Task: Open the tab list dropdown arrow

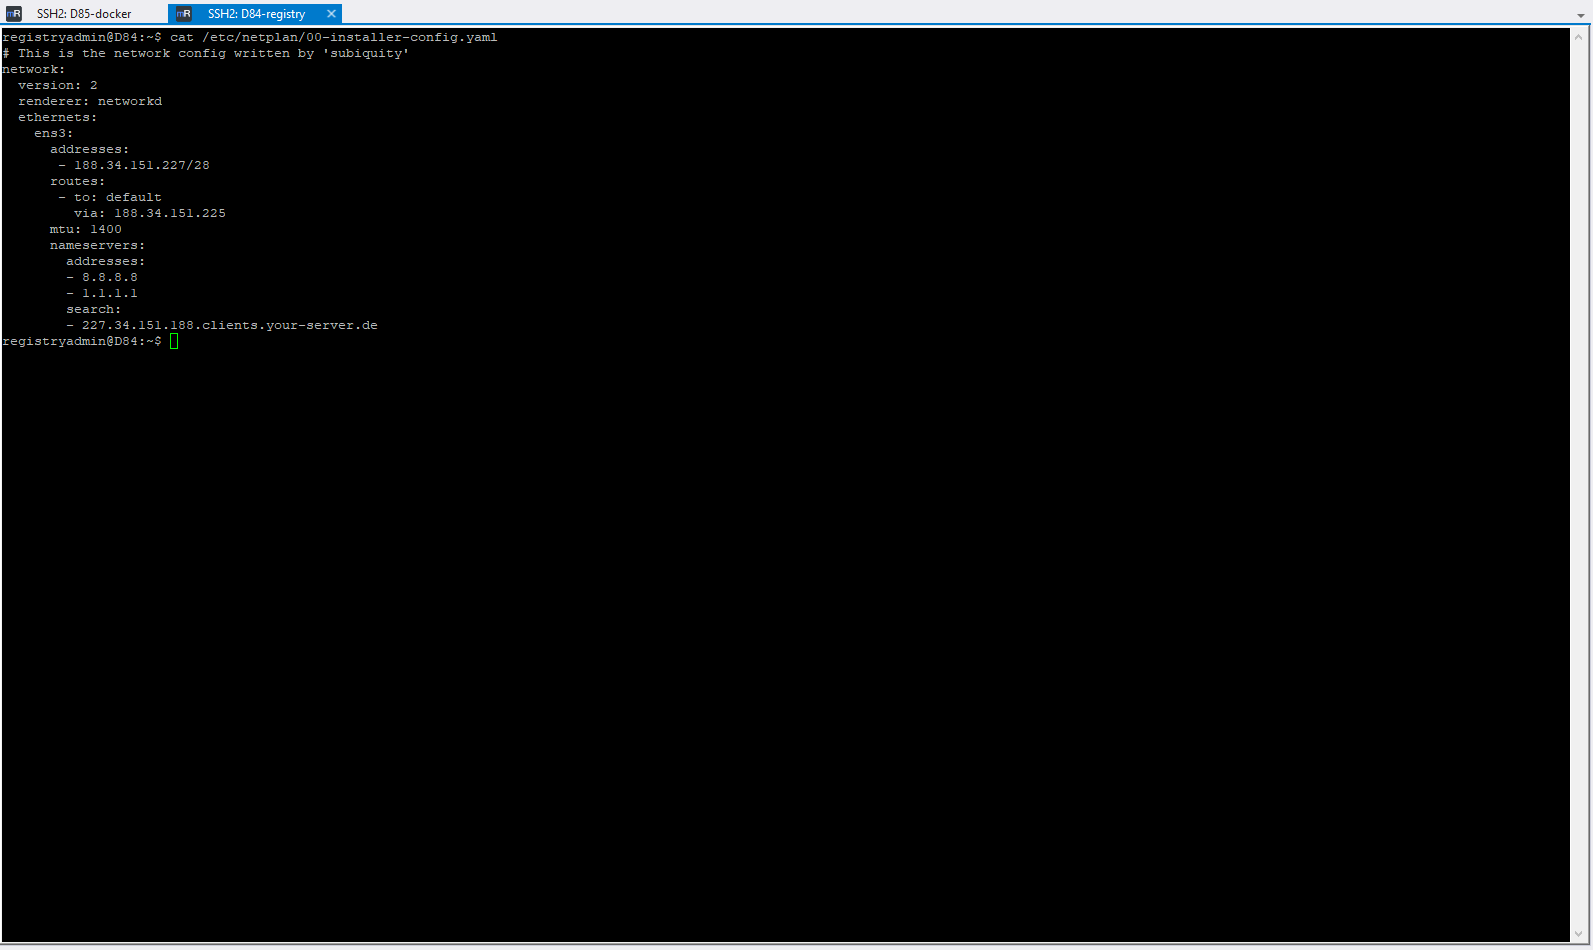Action: [1583, 16]
